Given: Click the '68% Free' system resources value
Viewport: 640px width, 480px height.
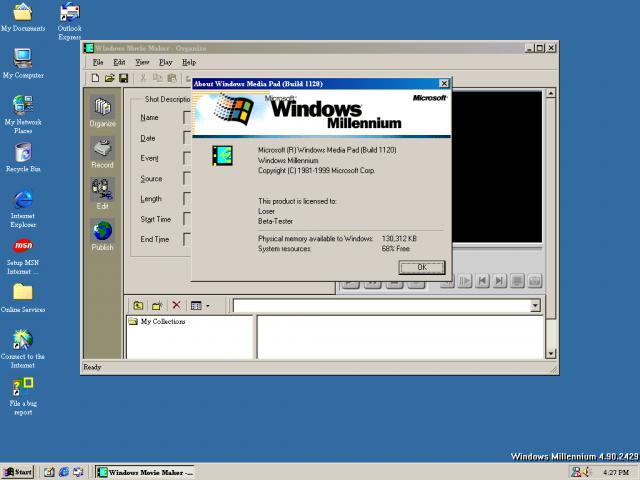Looking at the screenshot, I should (396, 249).
